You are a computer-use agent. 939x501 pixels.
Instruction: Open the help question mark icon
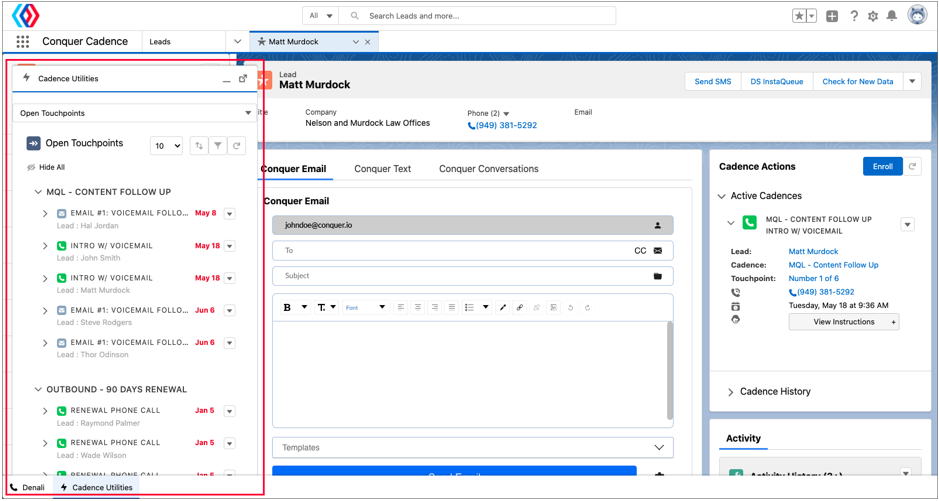click(854, 16)
